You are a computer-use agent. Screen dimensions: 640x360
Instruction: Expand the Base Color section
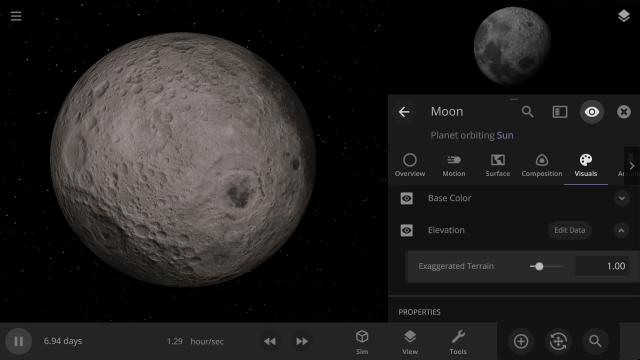click(622, 198)
